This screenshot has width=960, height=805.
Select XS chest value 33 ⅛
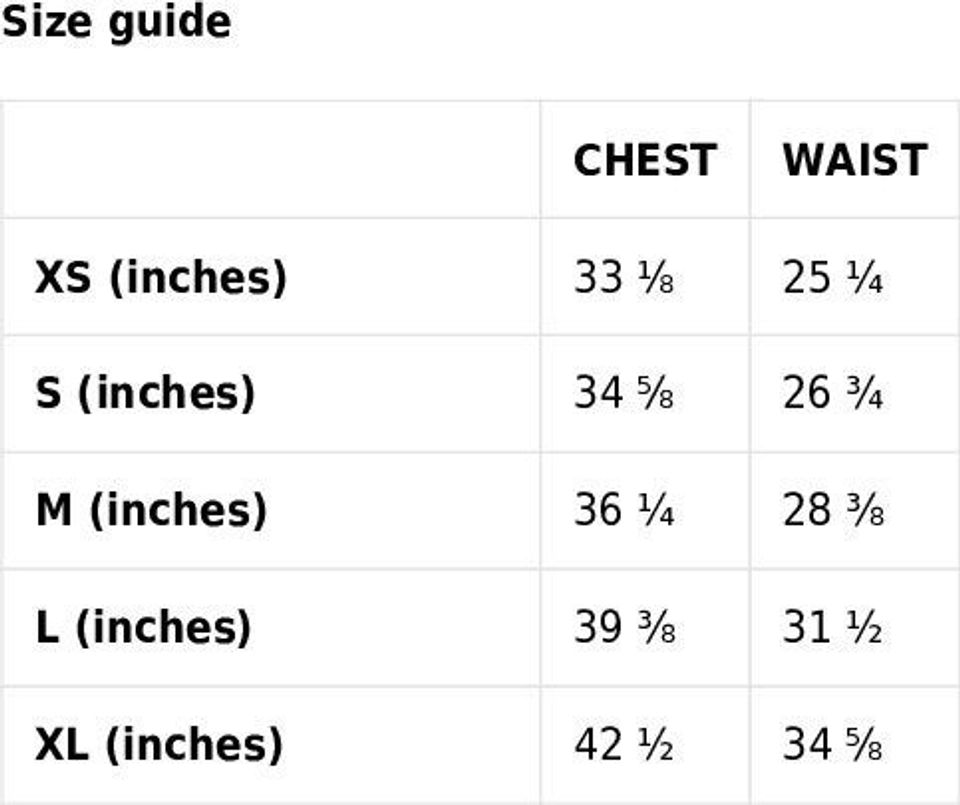pos(624,277)
